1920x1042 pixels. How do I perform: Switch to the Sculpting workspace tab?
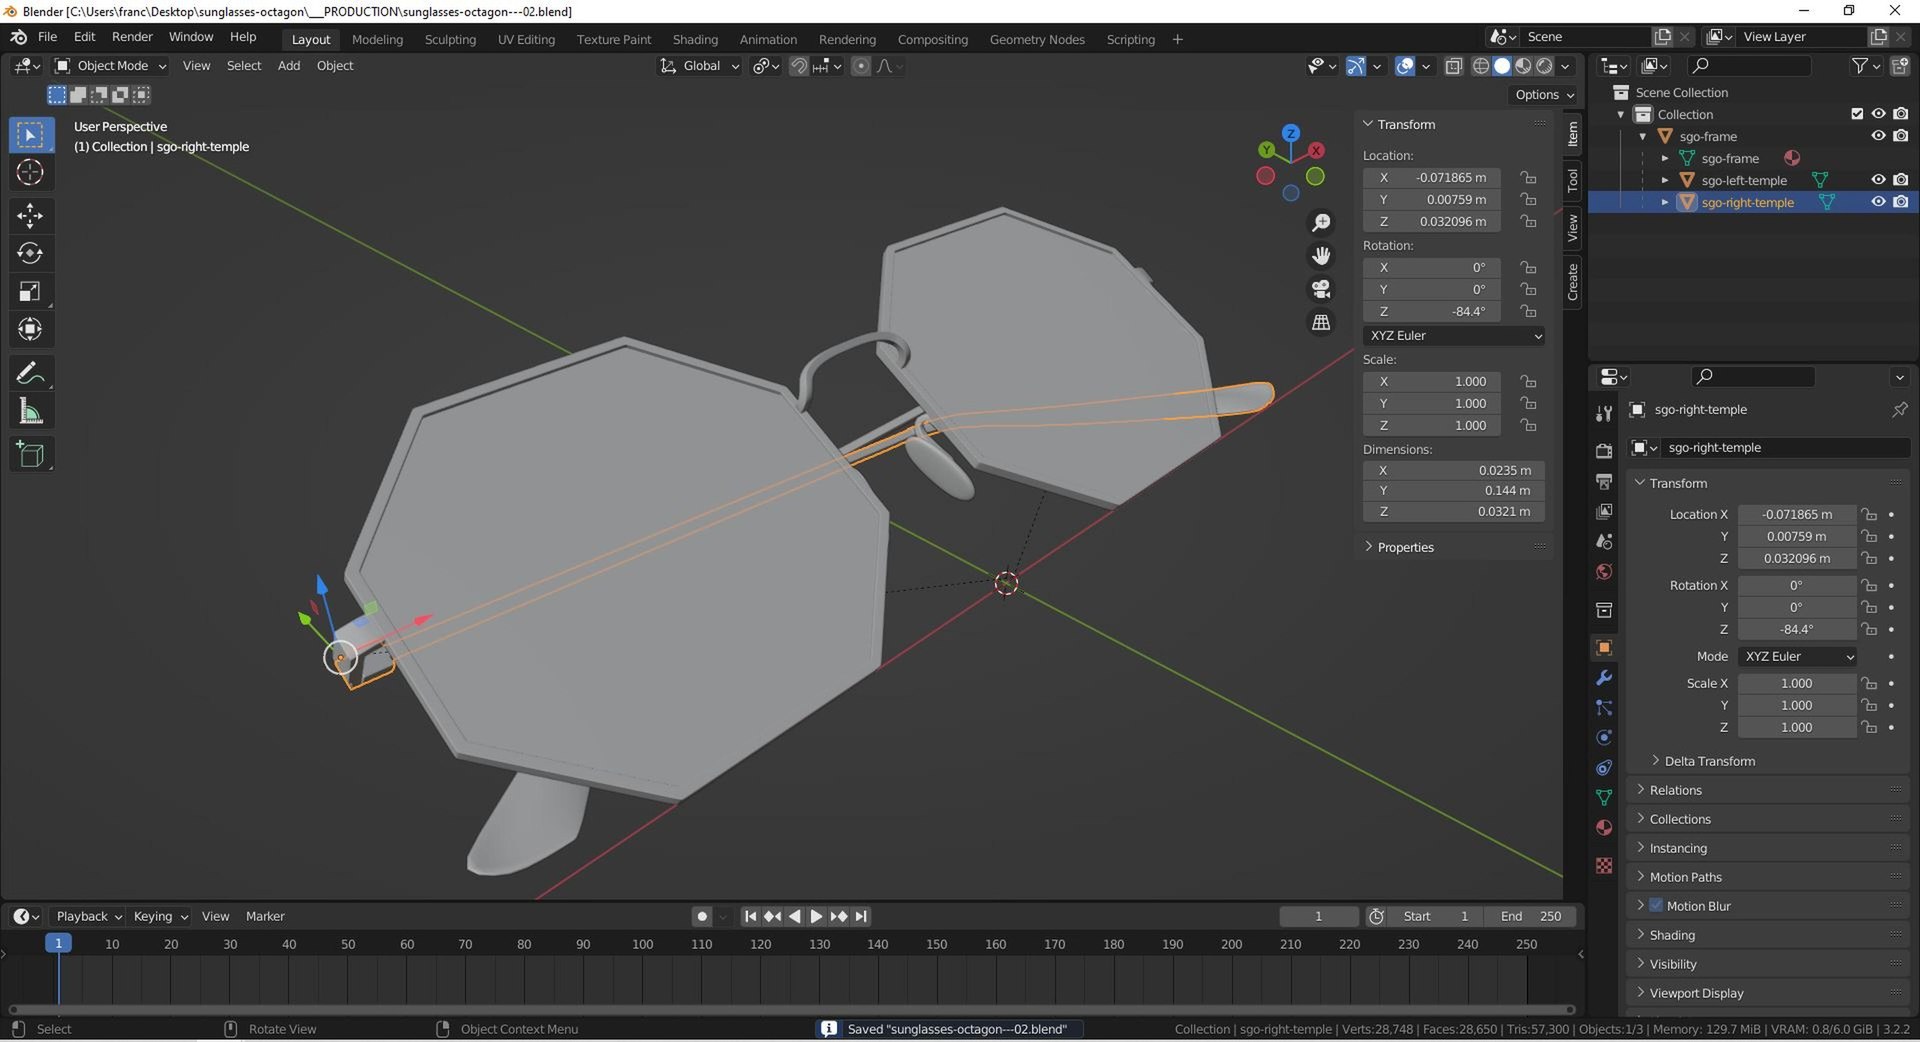point(450,39)
